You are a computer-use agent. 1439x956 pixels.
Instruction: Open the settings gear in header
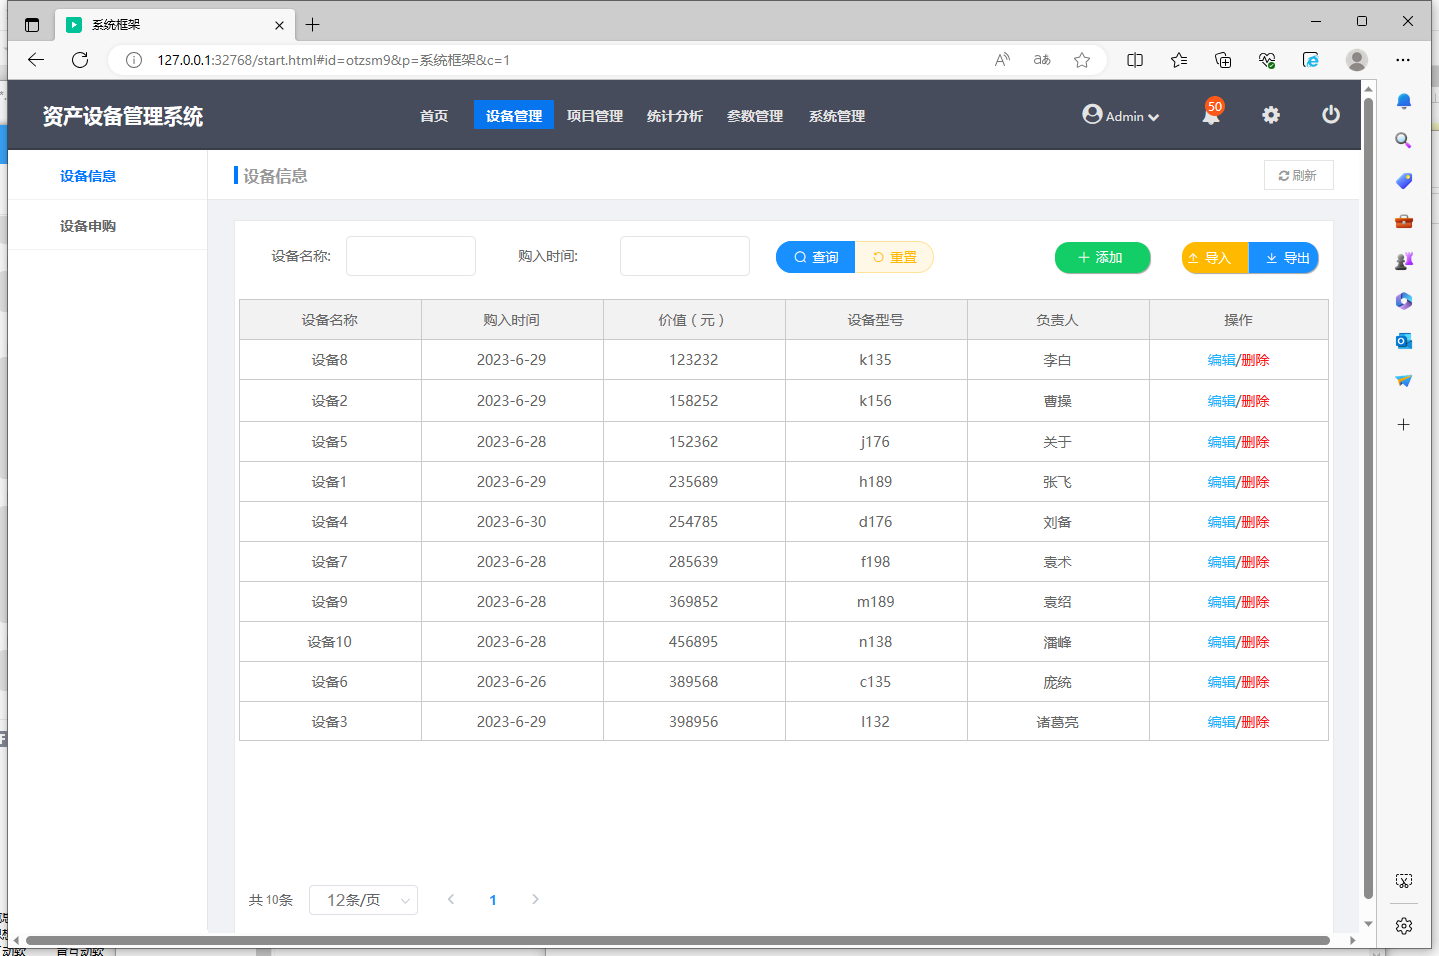point(1271,115)
